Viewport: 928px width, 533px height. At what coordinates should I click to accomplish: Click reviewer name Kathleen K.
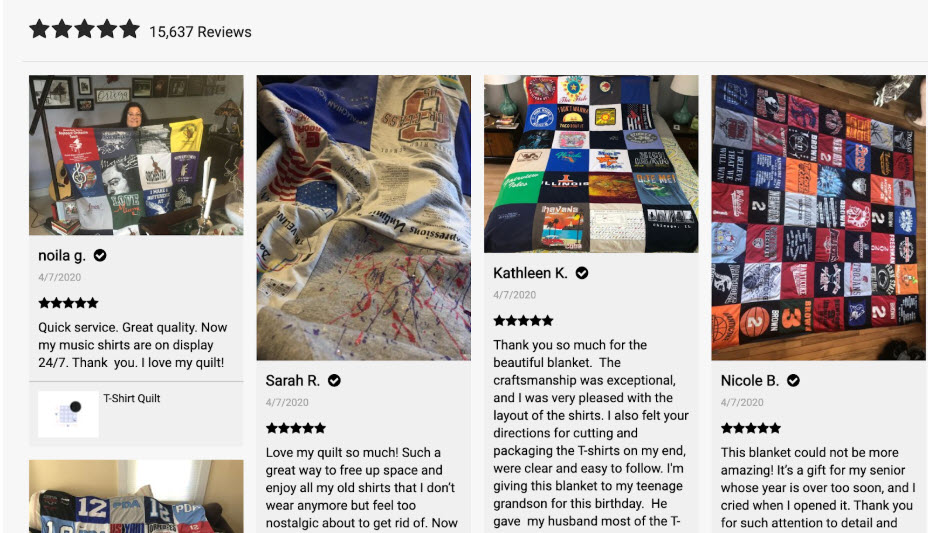(530, 273)
